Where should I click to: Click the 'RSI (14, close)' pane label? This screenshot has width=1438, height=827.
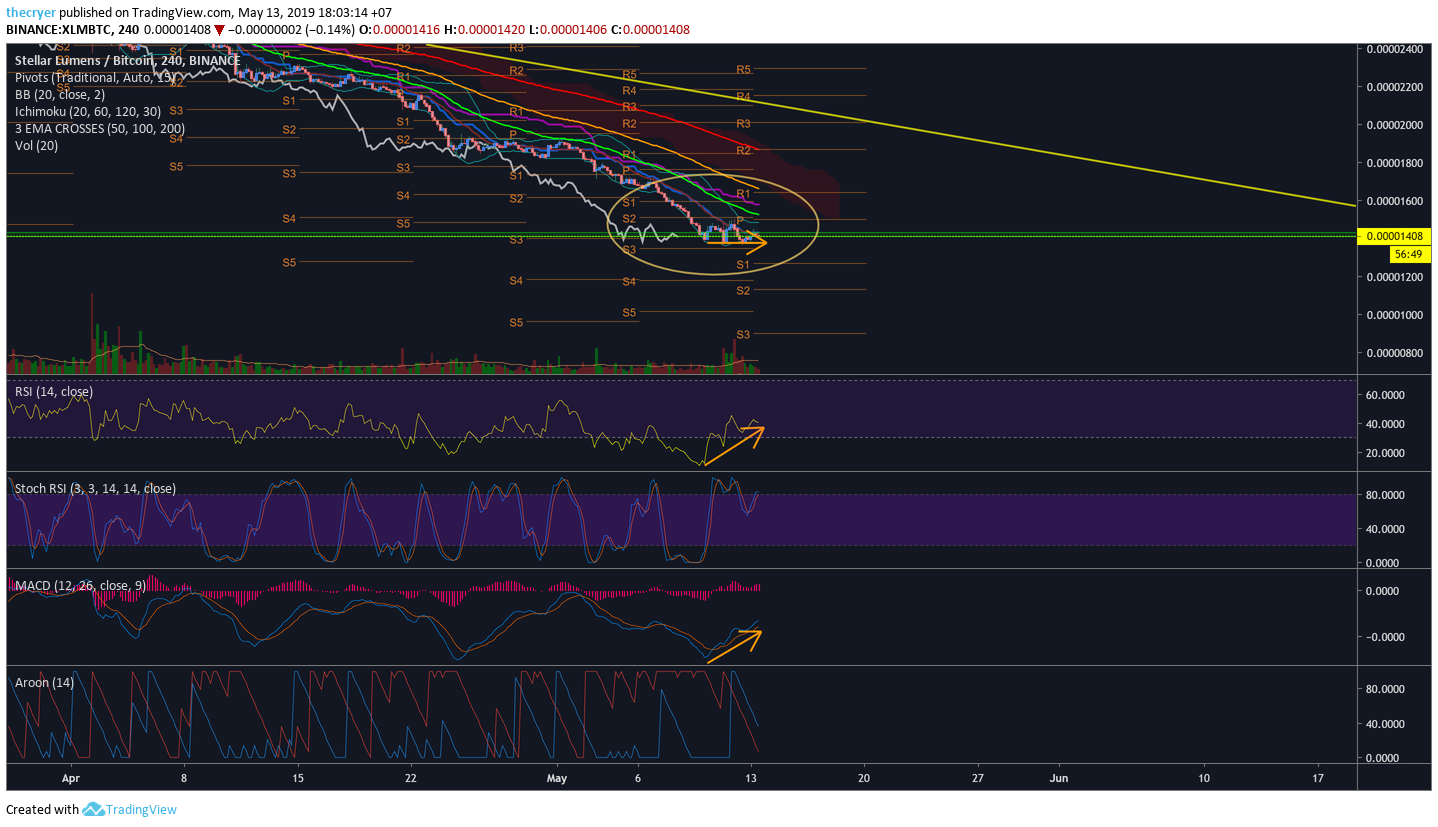pos(54,392)
